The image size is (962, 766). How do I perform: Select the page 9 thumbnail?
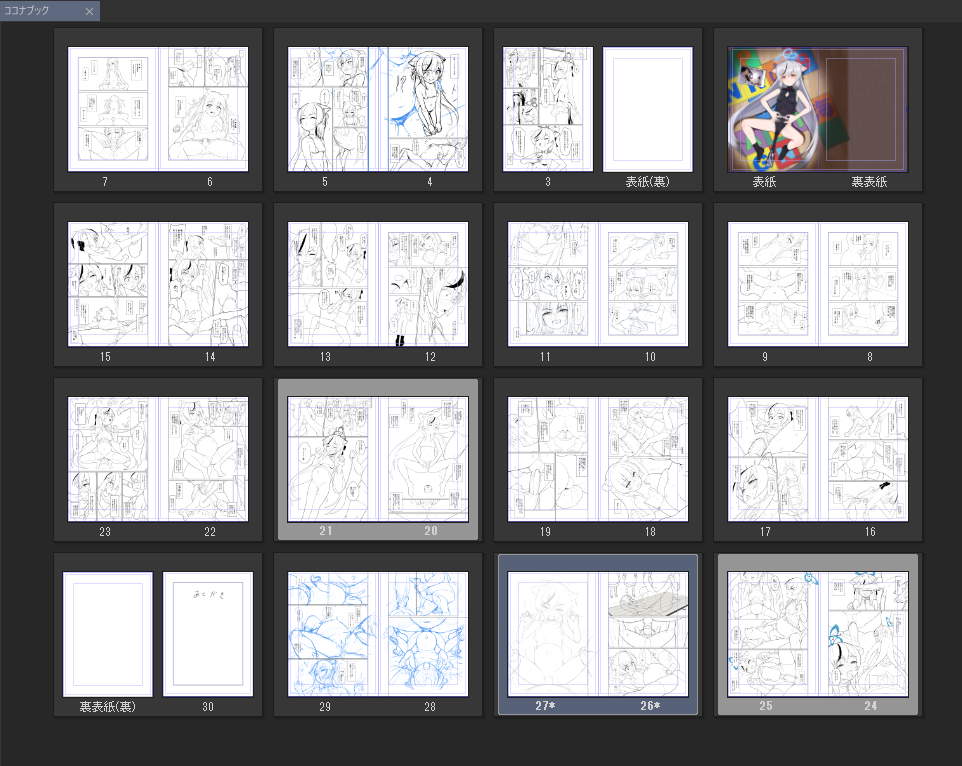(772, 284)
